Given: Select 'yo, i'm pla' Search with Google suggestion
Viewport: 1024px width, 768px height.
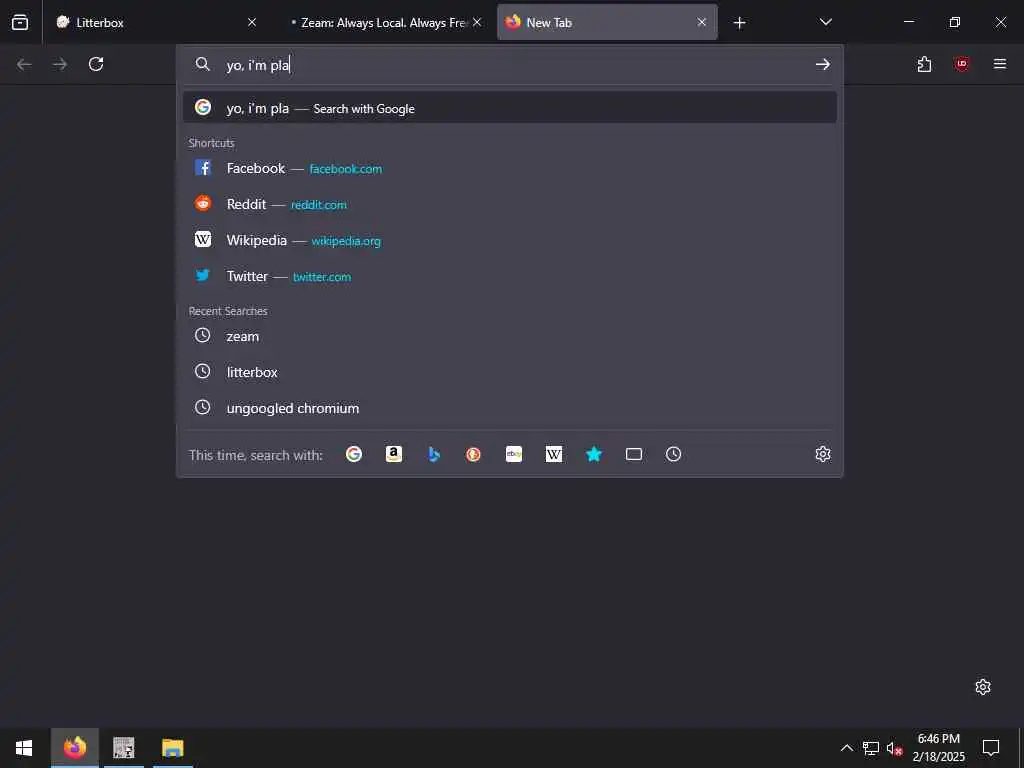Looking at the screenshot, I should (510, 108).
